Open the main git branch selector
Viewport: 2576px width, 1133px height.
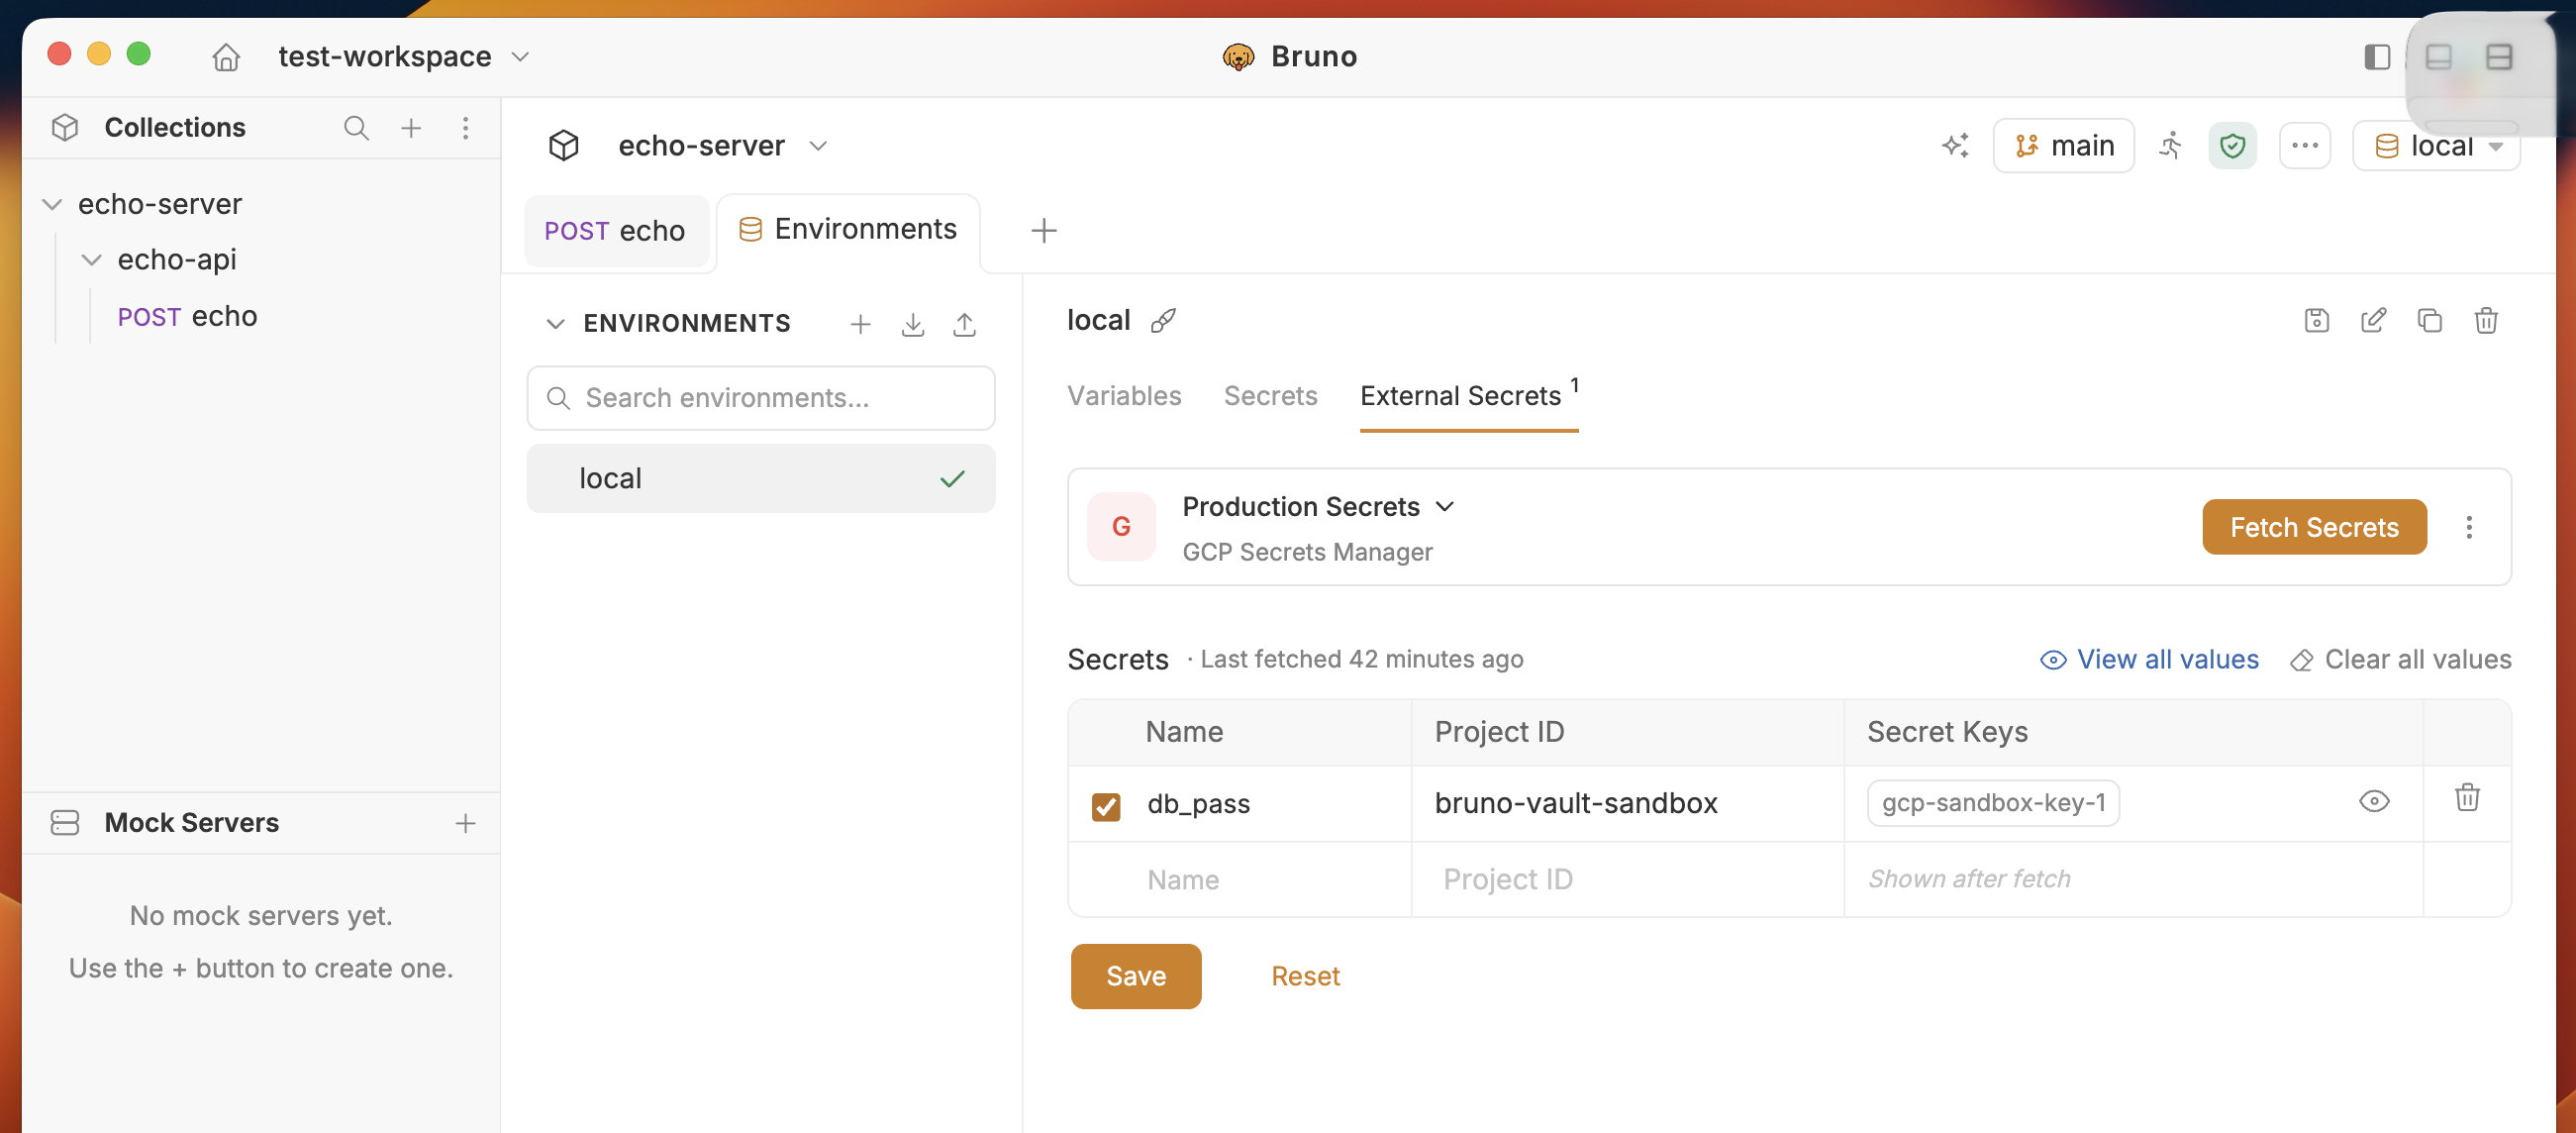click(2063, 146)
